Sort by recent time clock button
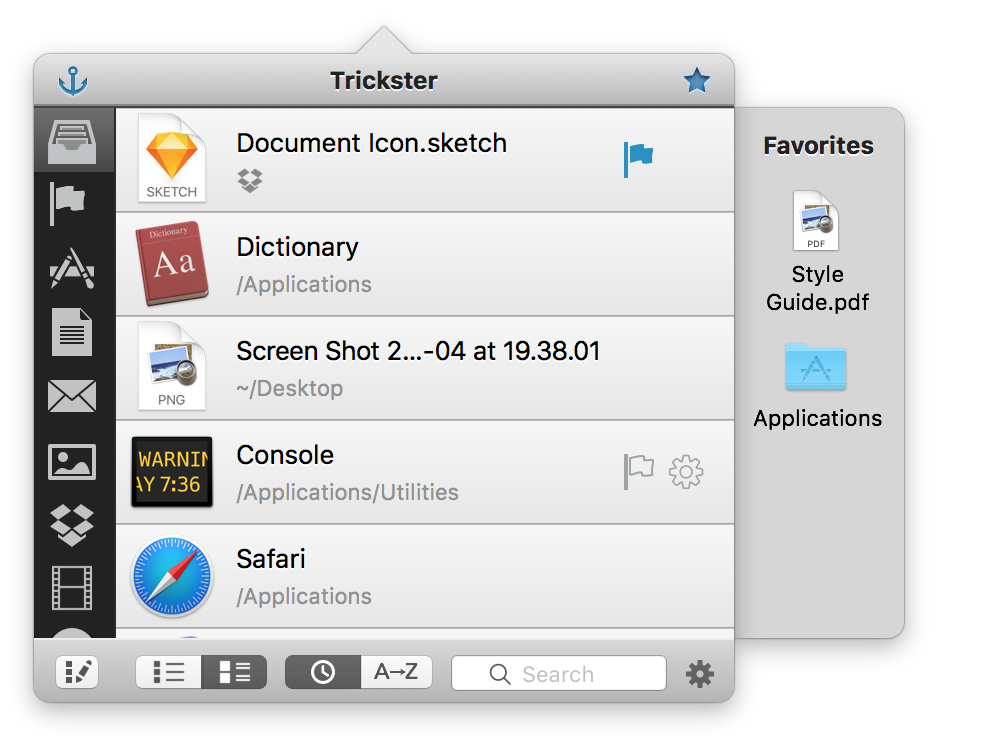Viewport: 988px width, 744px height. (x=323, y=672)
